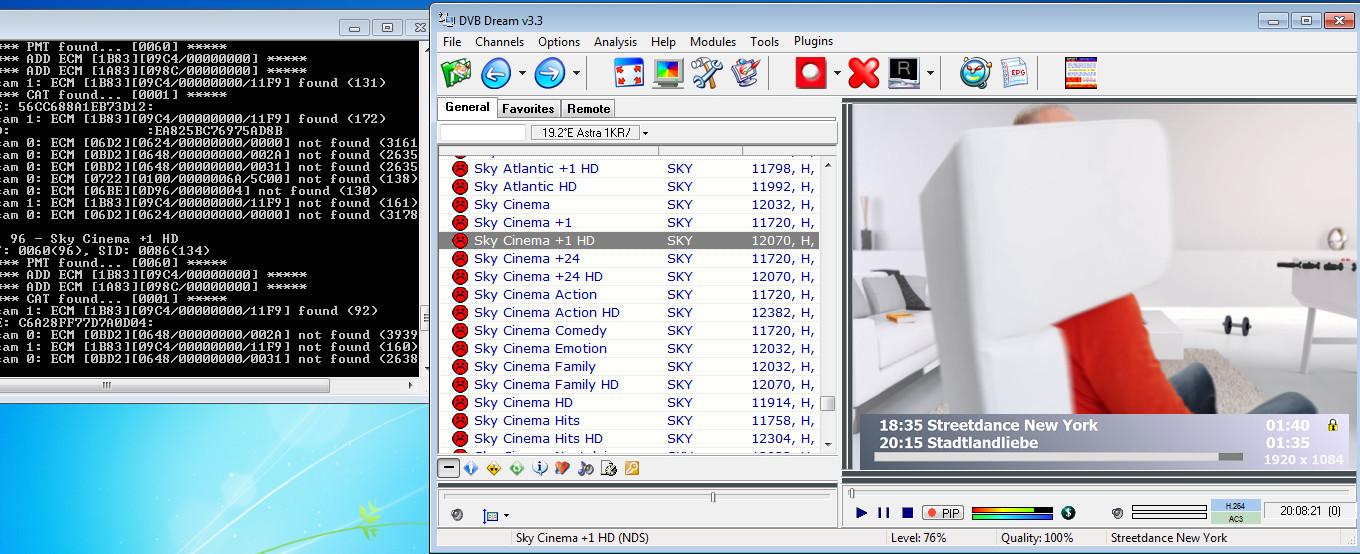Open the Options menu
This screenshot has width=1360, height=554.
click(x=559, y=42)
